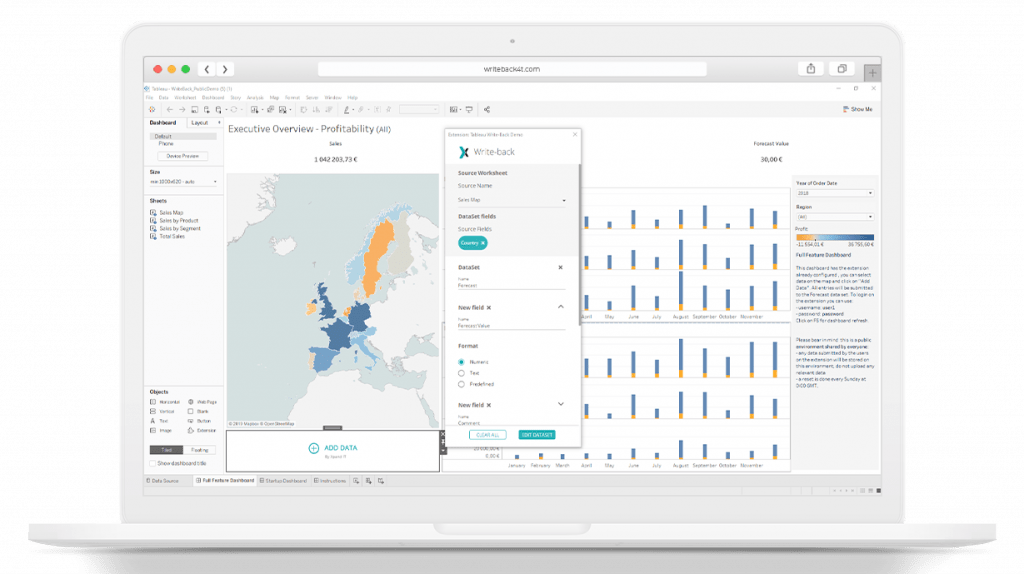Click the Highlight pen toolbar icon

coord(347,110)
